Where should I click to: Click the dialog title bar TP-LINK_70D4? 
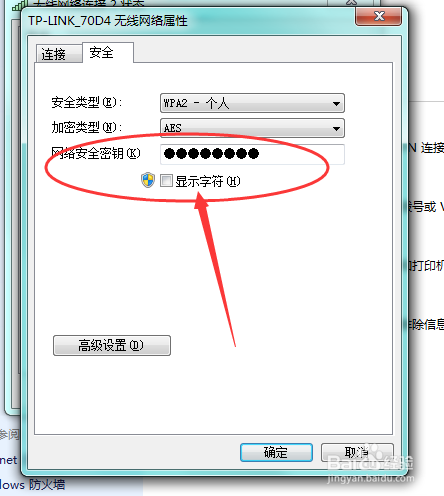click(x=108, y=21)
